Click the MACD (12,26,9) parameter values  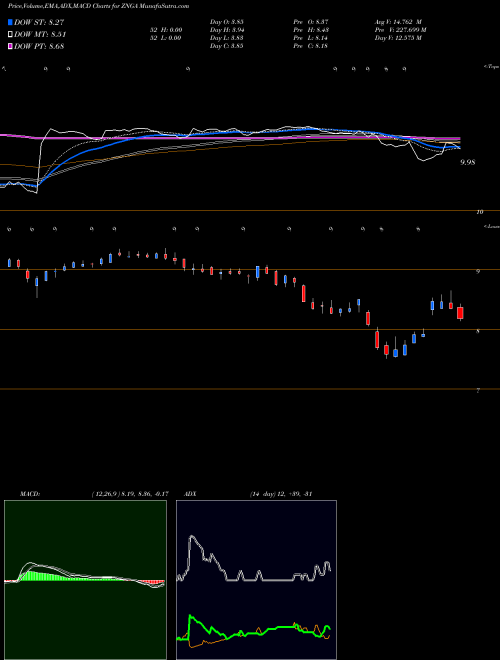[x=130, y=494]
